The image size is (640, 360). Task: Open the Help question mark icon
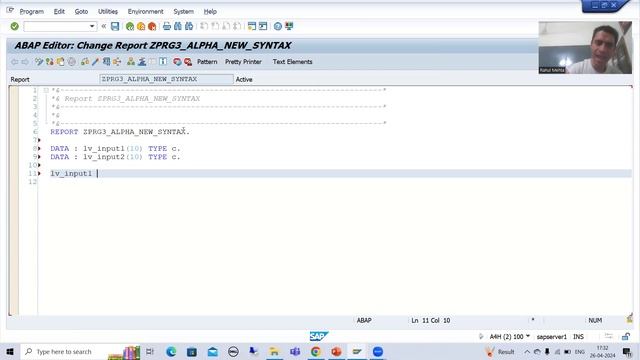click(278, 26)
